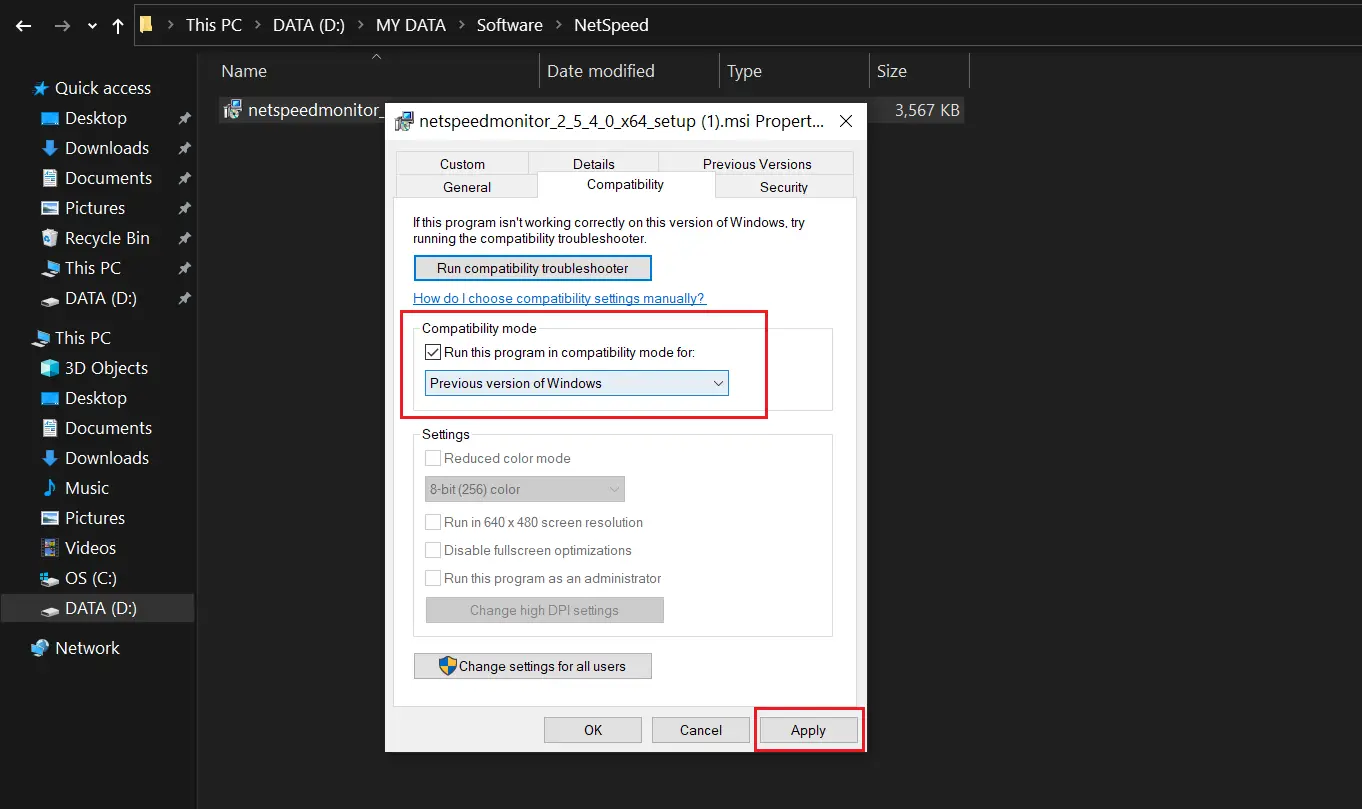Click 'DATA (D:)' in the address breadcrumb
1362x809 pixels.
coord(309,25)
